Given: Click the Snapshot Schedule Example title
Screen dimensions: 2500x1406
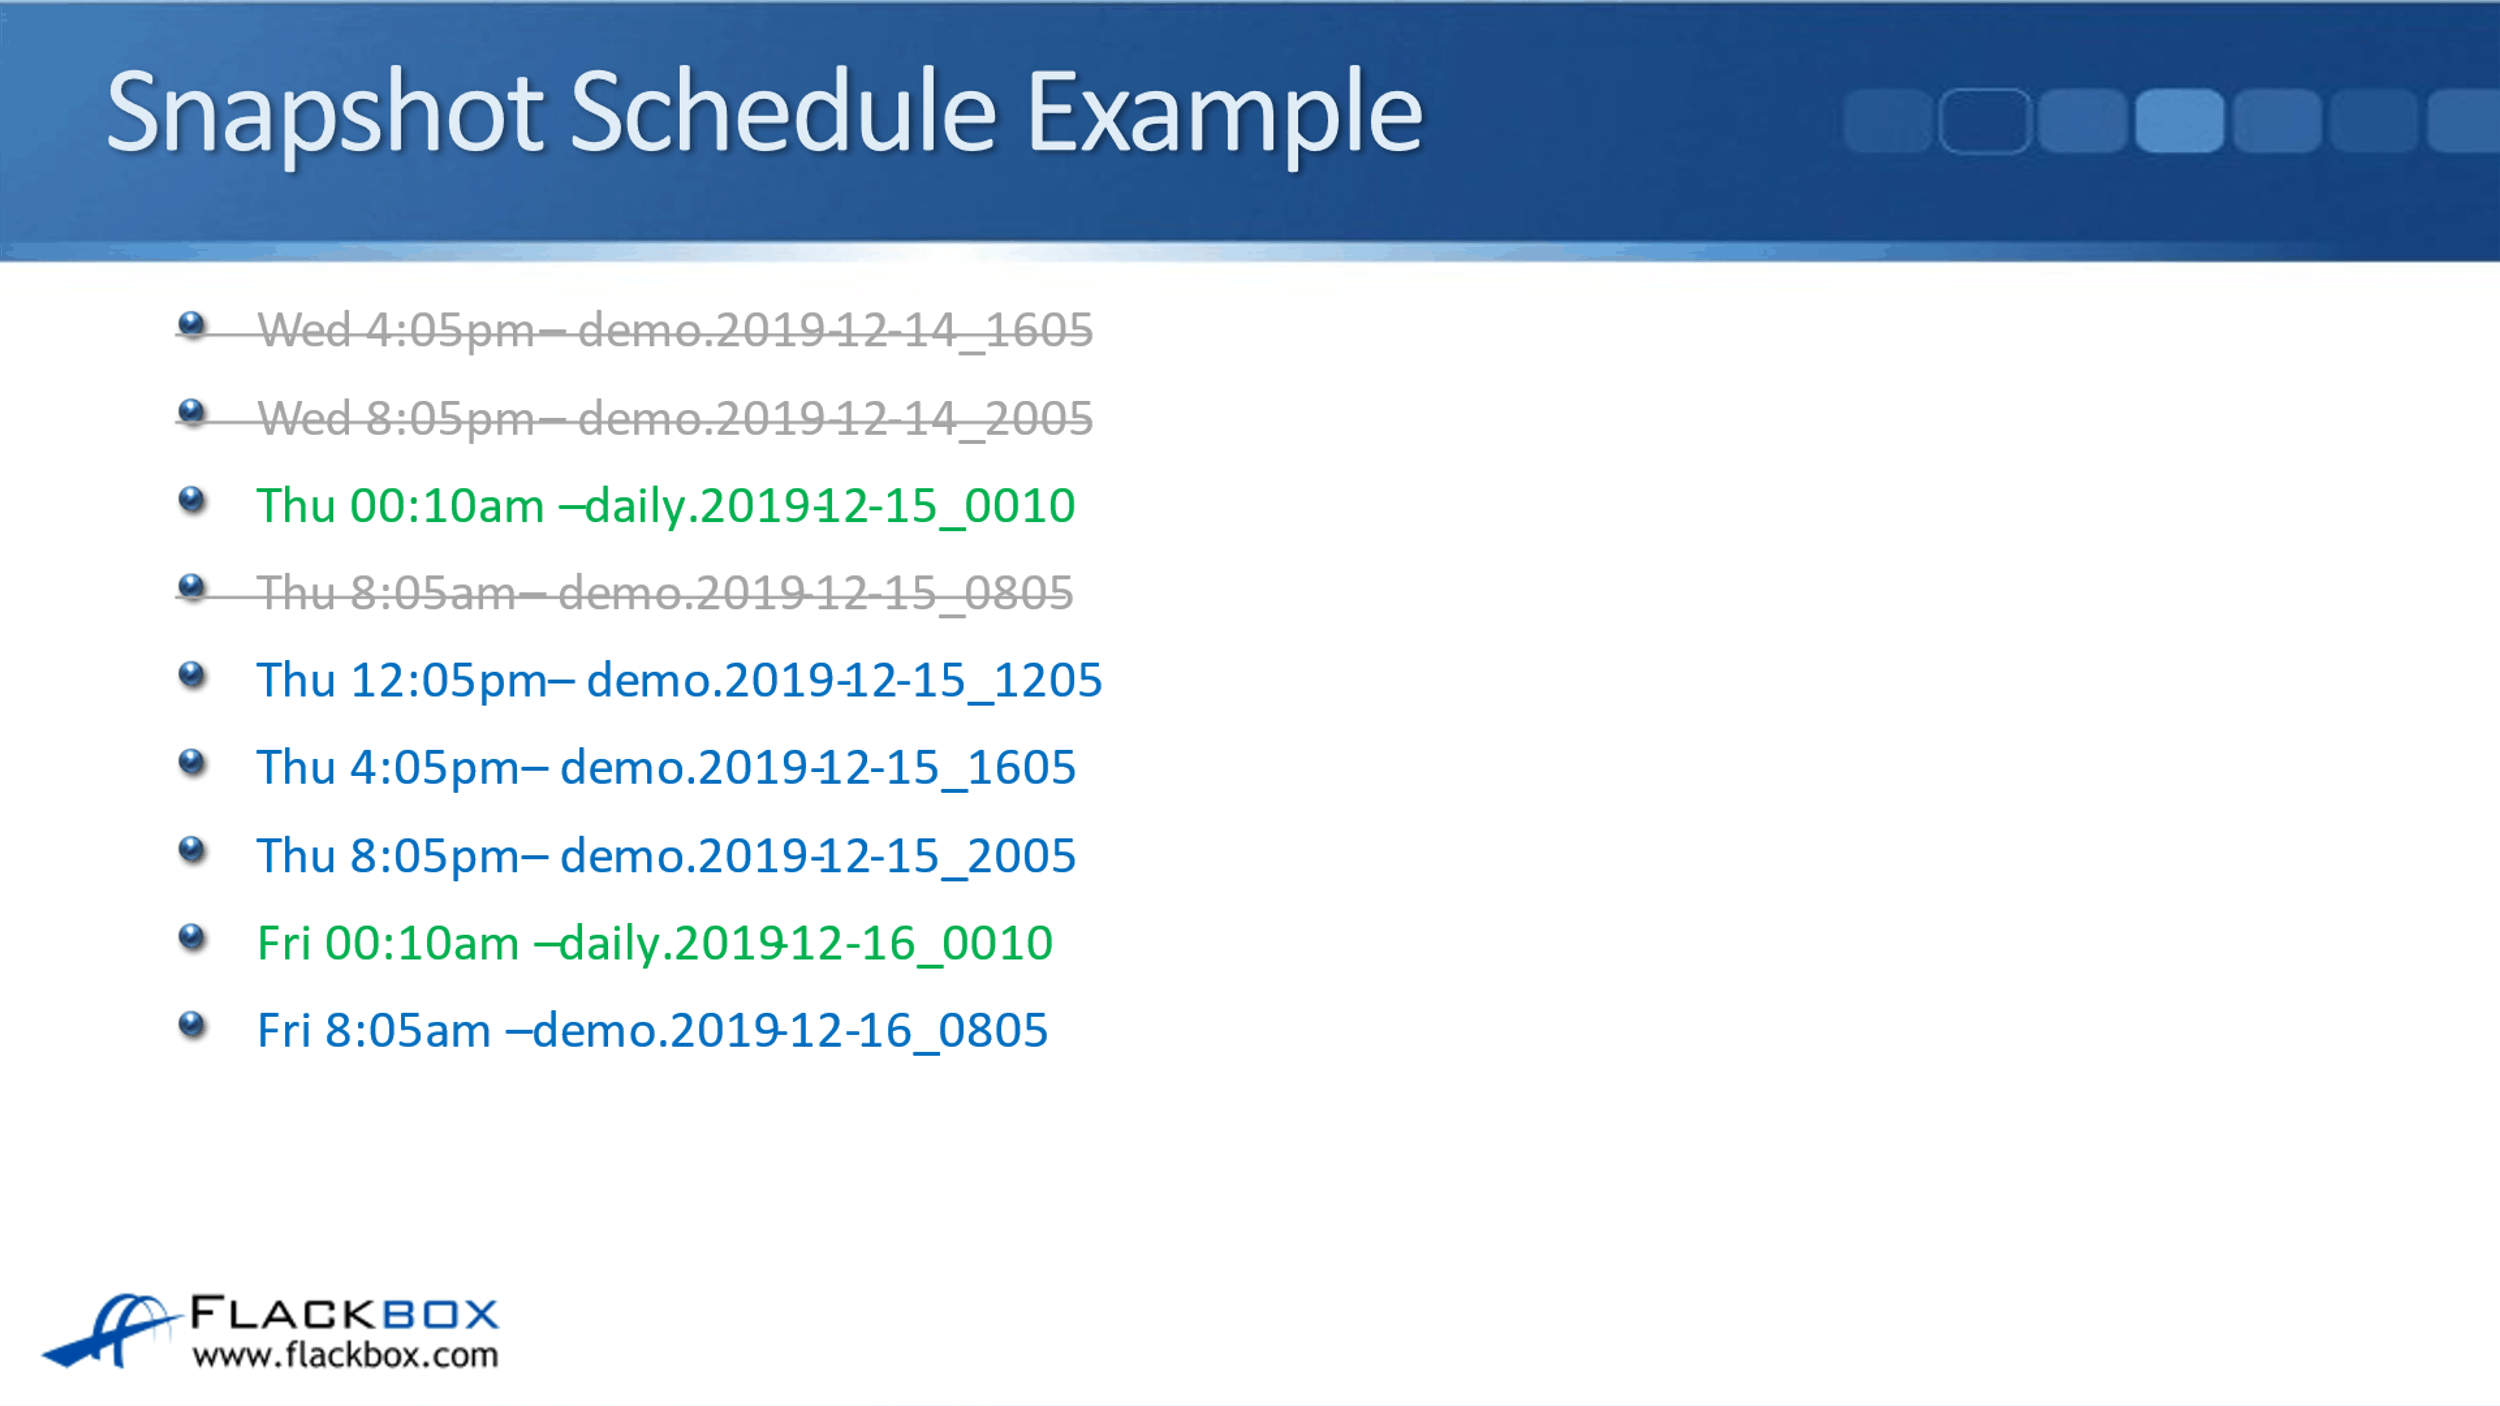Looking at the screenshot, I should point(764,112).
